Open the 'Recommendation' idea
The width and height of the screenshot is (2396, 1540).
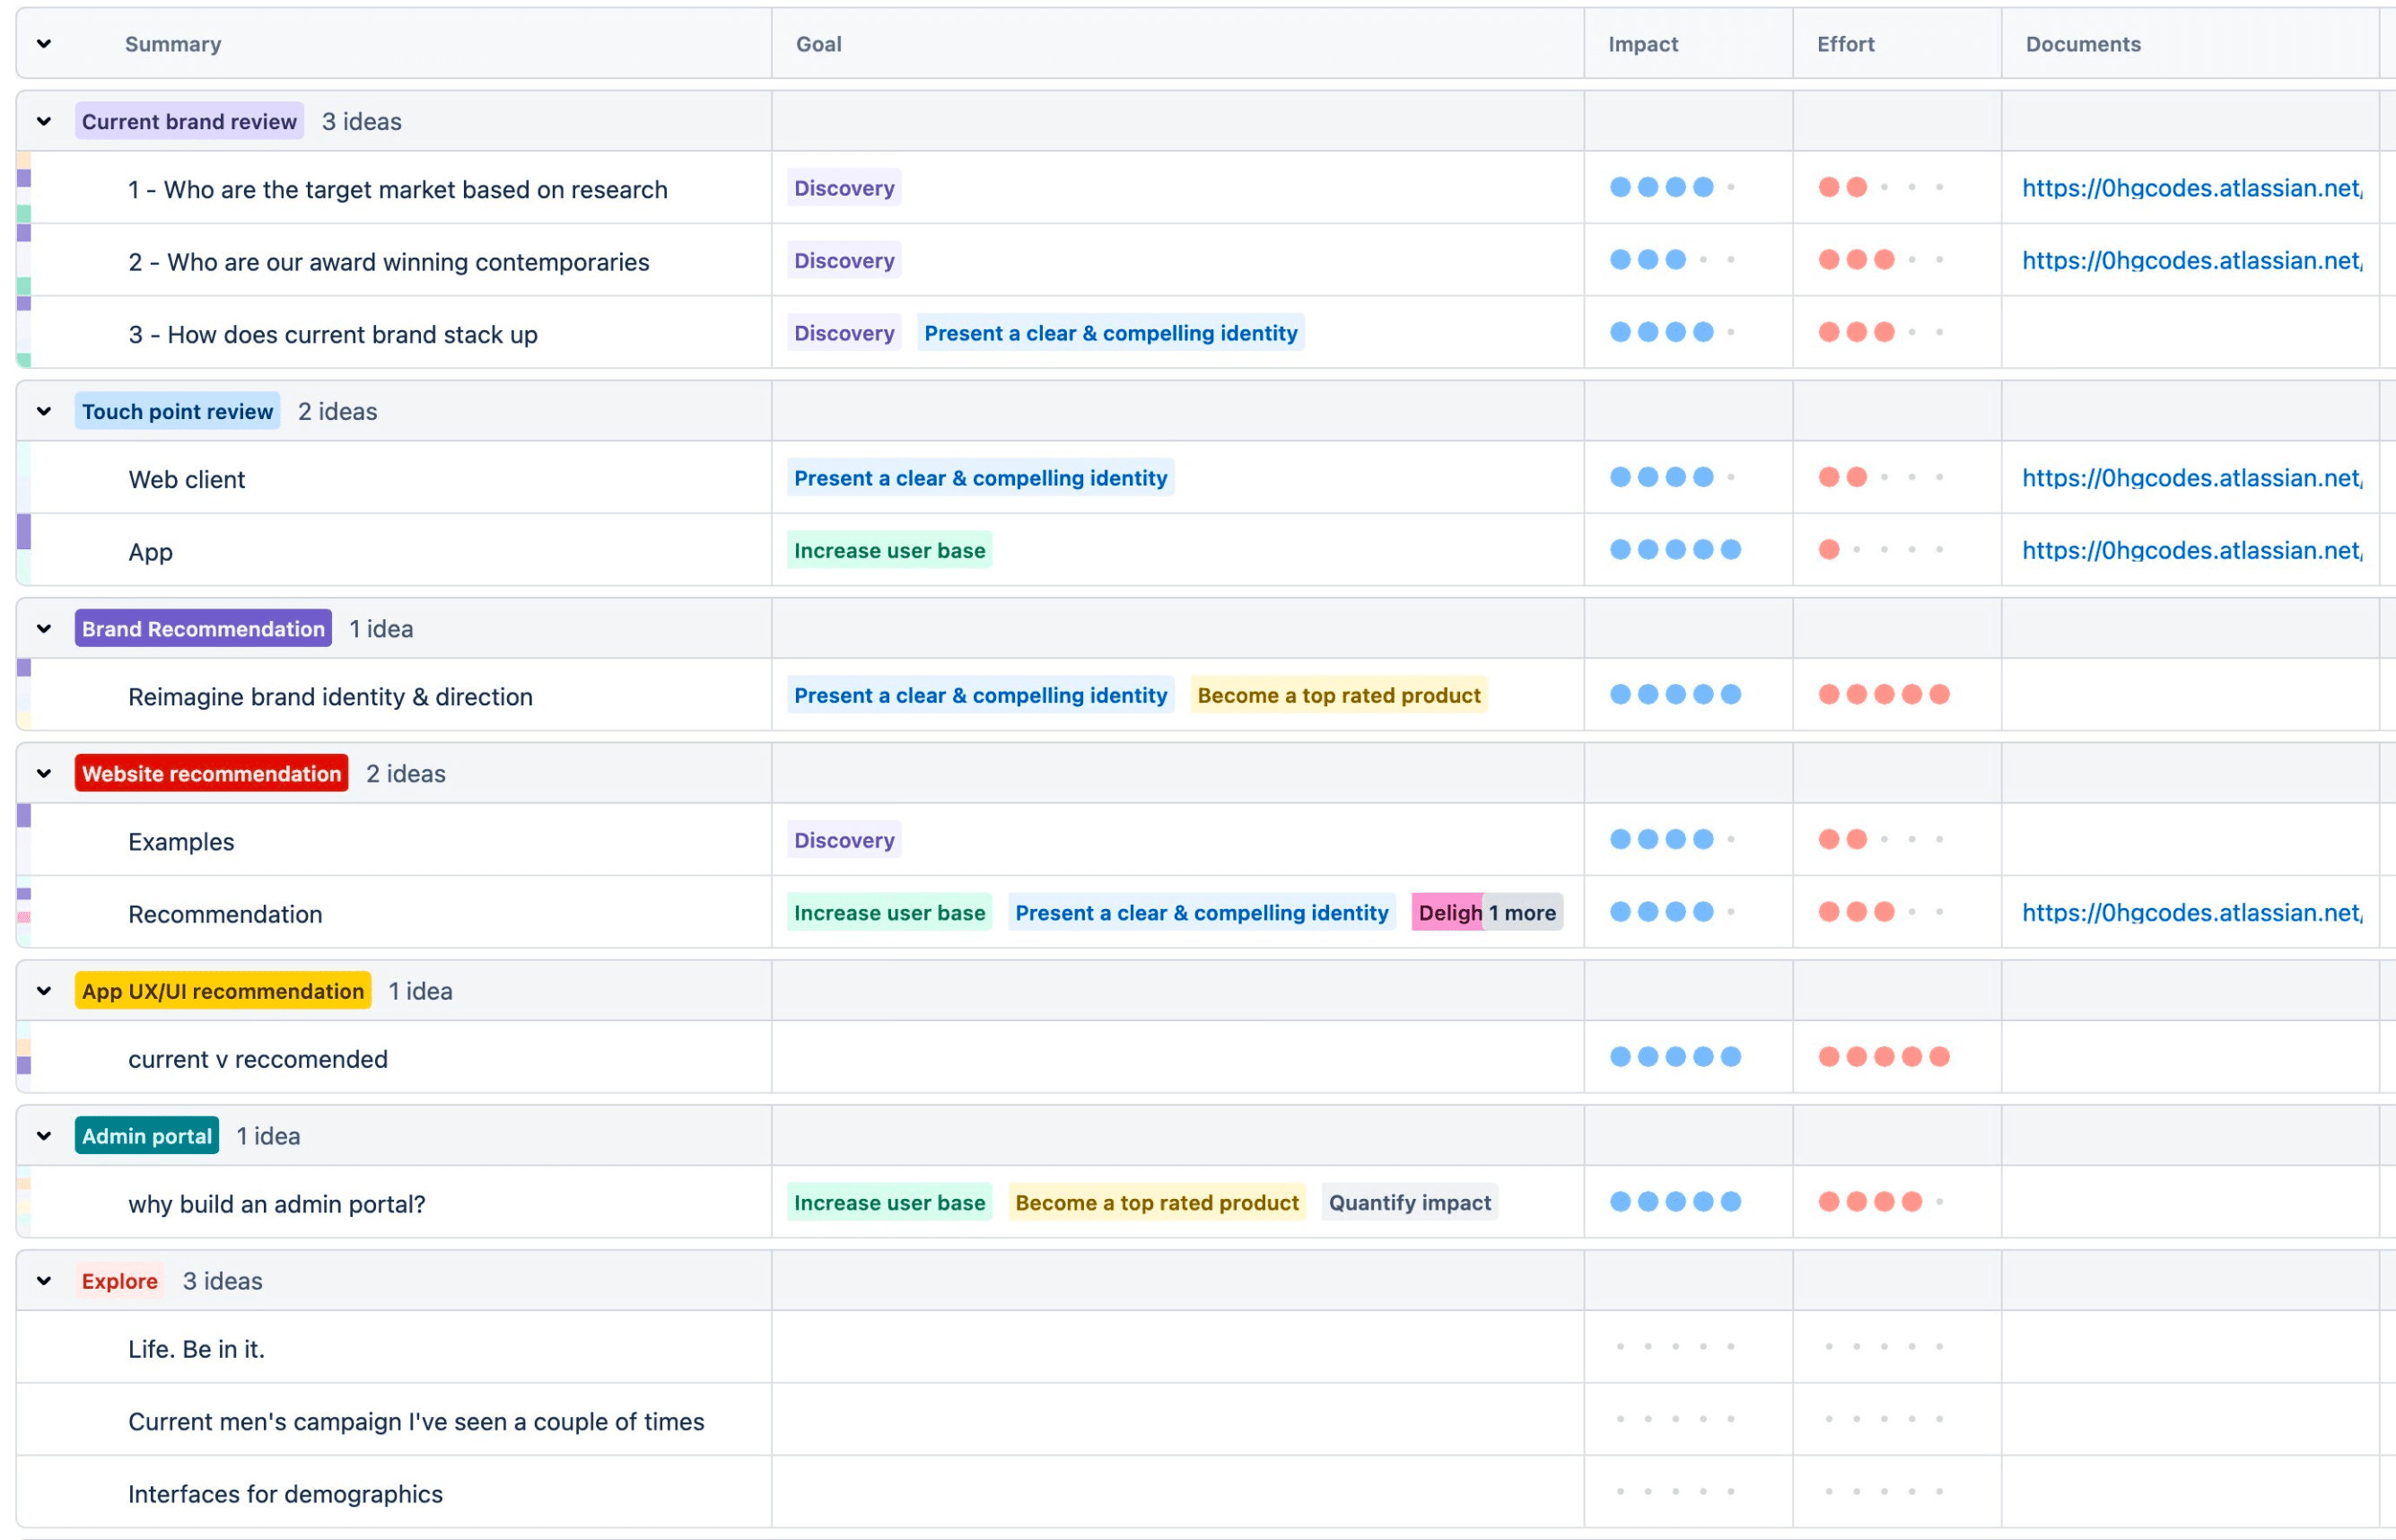[x=225, y=914]
